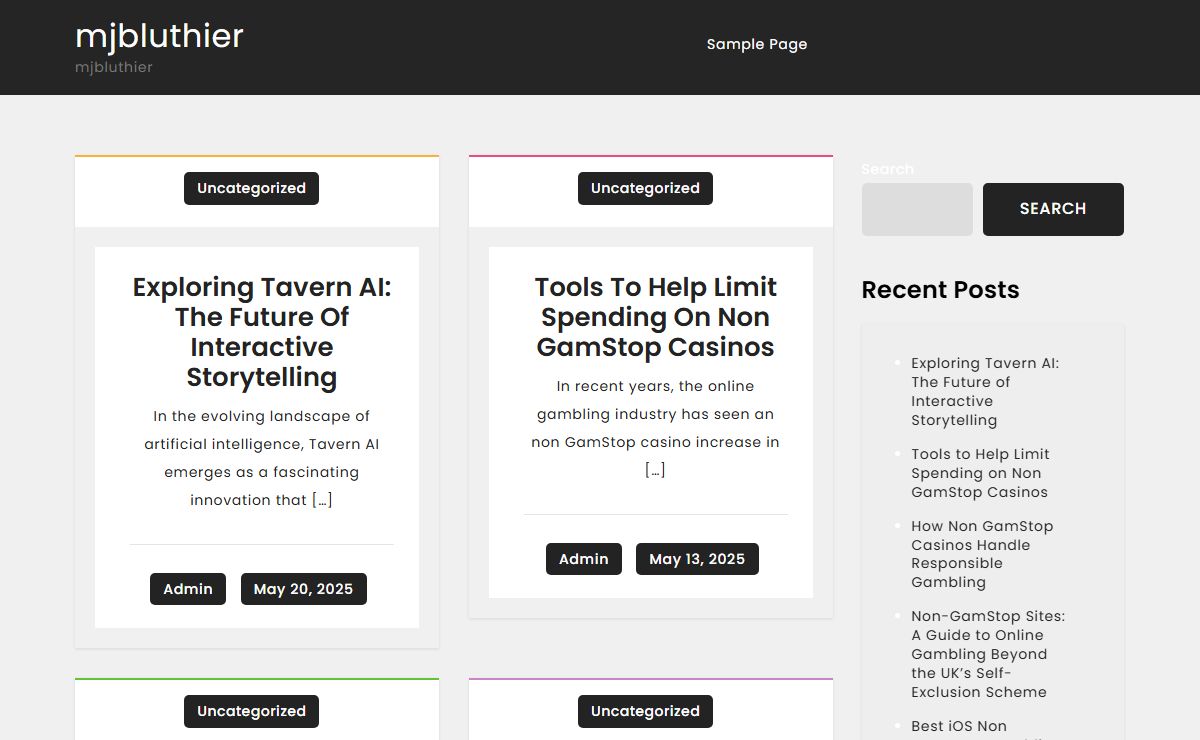The width and height of the screenshot is (1200, 740).
Task: Open Tools to Help Limit Spending link in Recent Posts
Action: click(981, 473)
